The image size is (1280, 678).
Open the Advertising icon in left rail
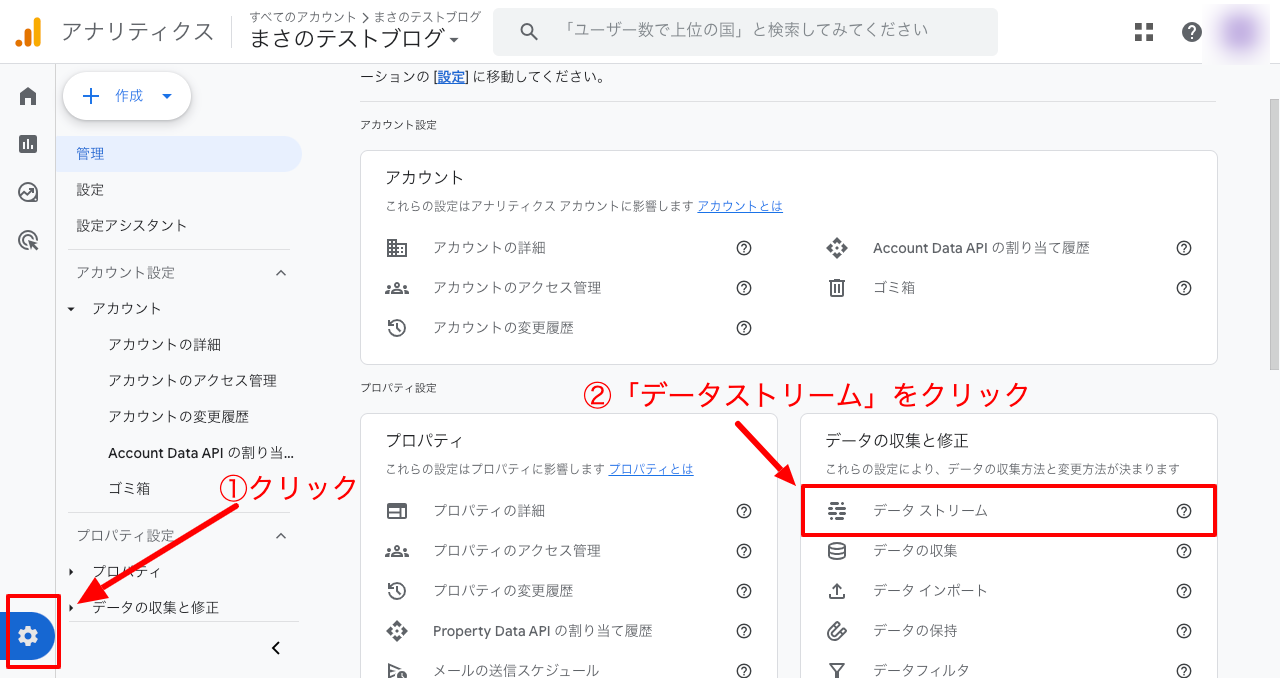(x=28, y=240)
